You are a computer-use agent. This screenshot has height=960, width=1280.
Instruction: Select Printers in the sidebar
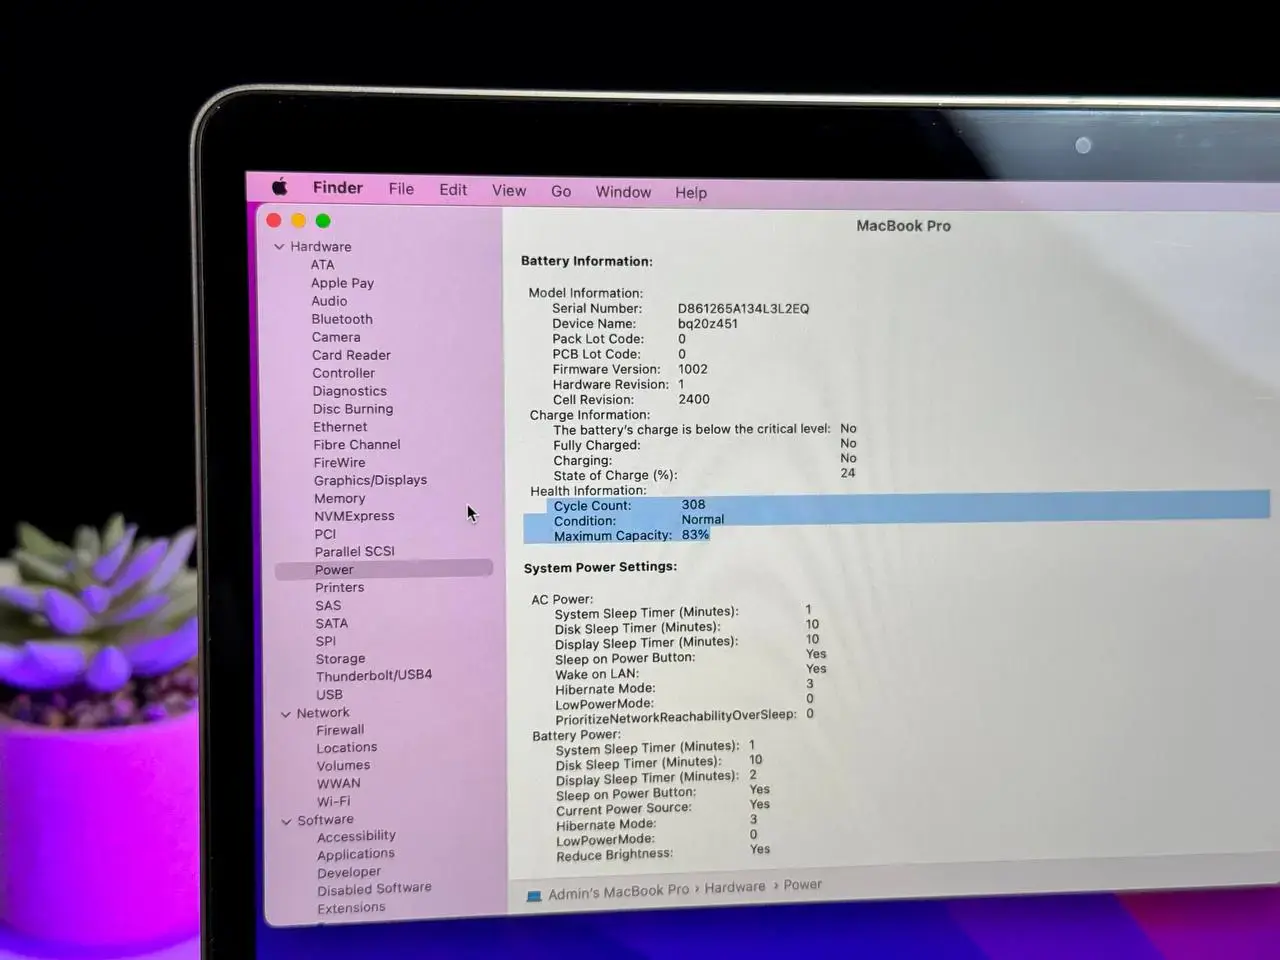(340, 588)
